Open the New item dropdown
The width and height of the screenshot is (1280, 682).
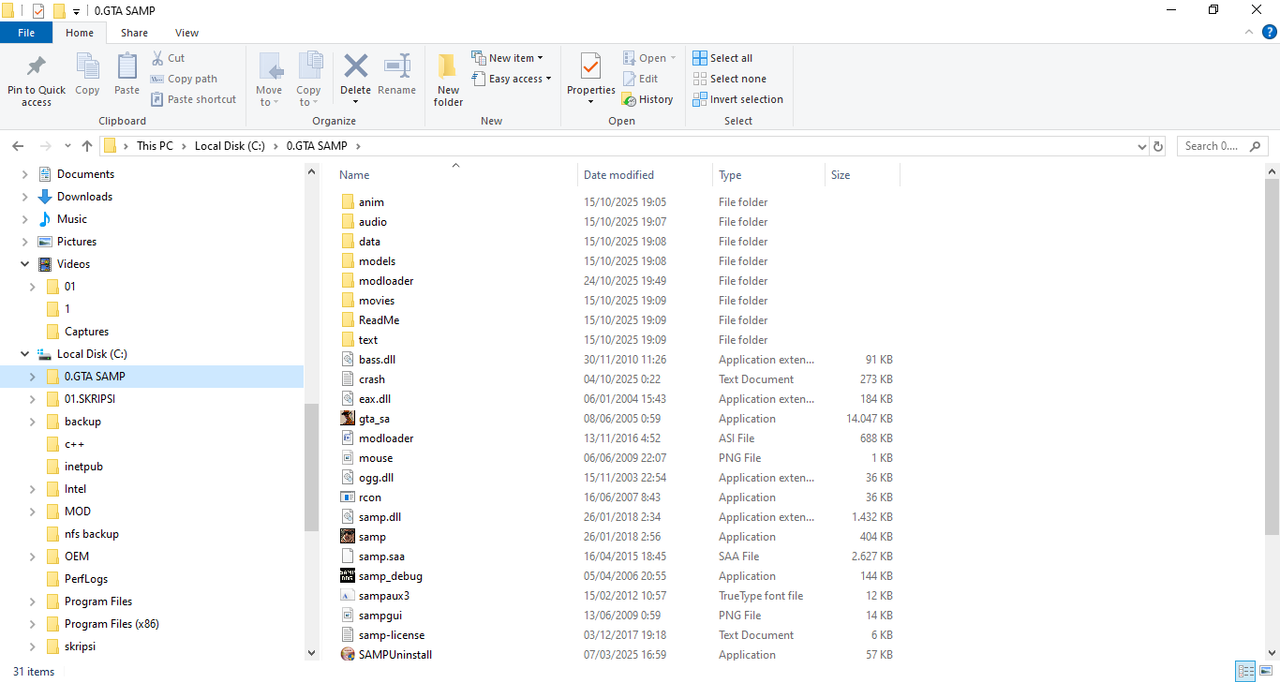coord(506,58)
